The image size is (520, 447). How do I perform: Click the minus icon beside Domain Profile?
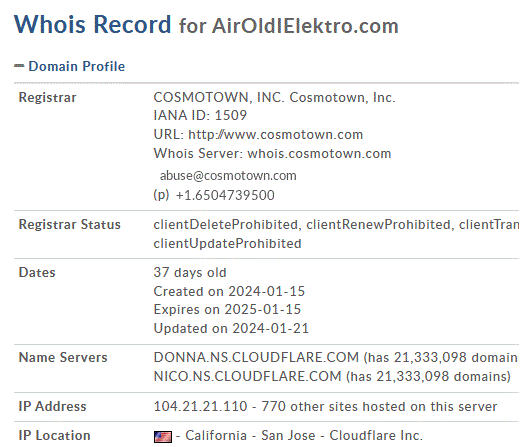(x=19, y=66)
